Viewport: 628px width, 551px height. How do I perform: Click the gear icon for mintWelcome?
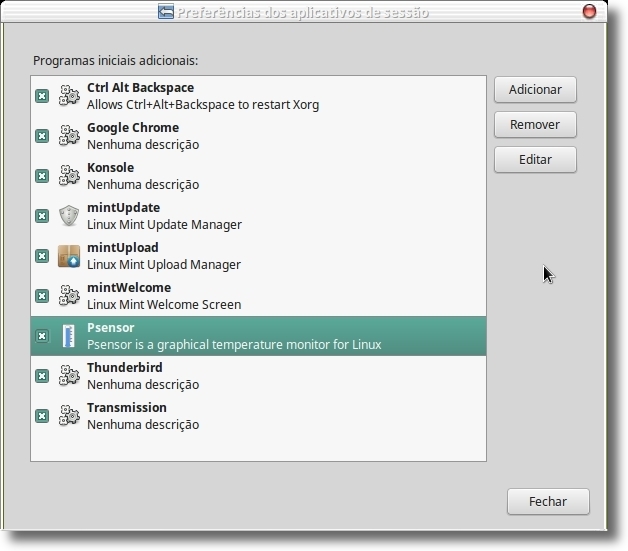[69, 296]
